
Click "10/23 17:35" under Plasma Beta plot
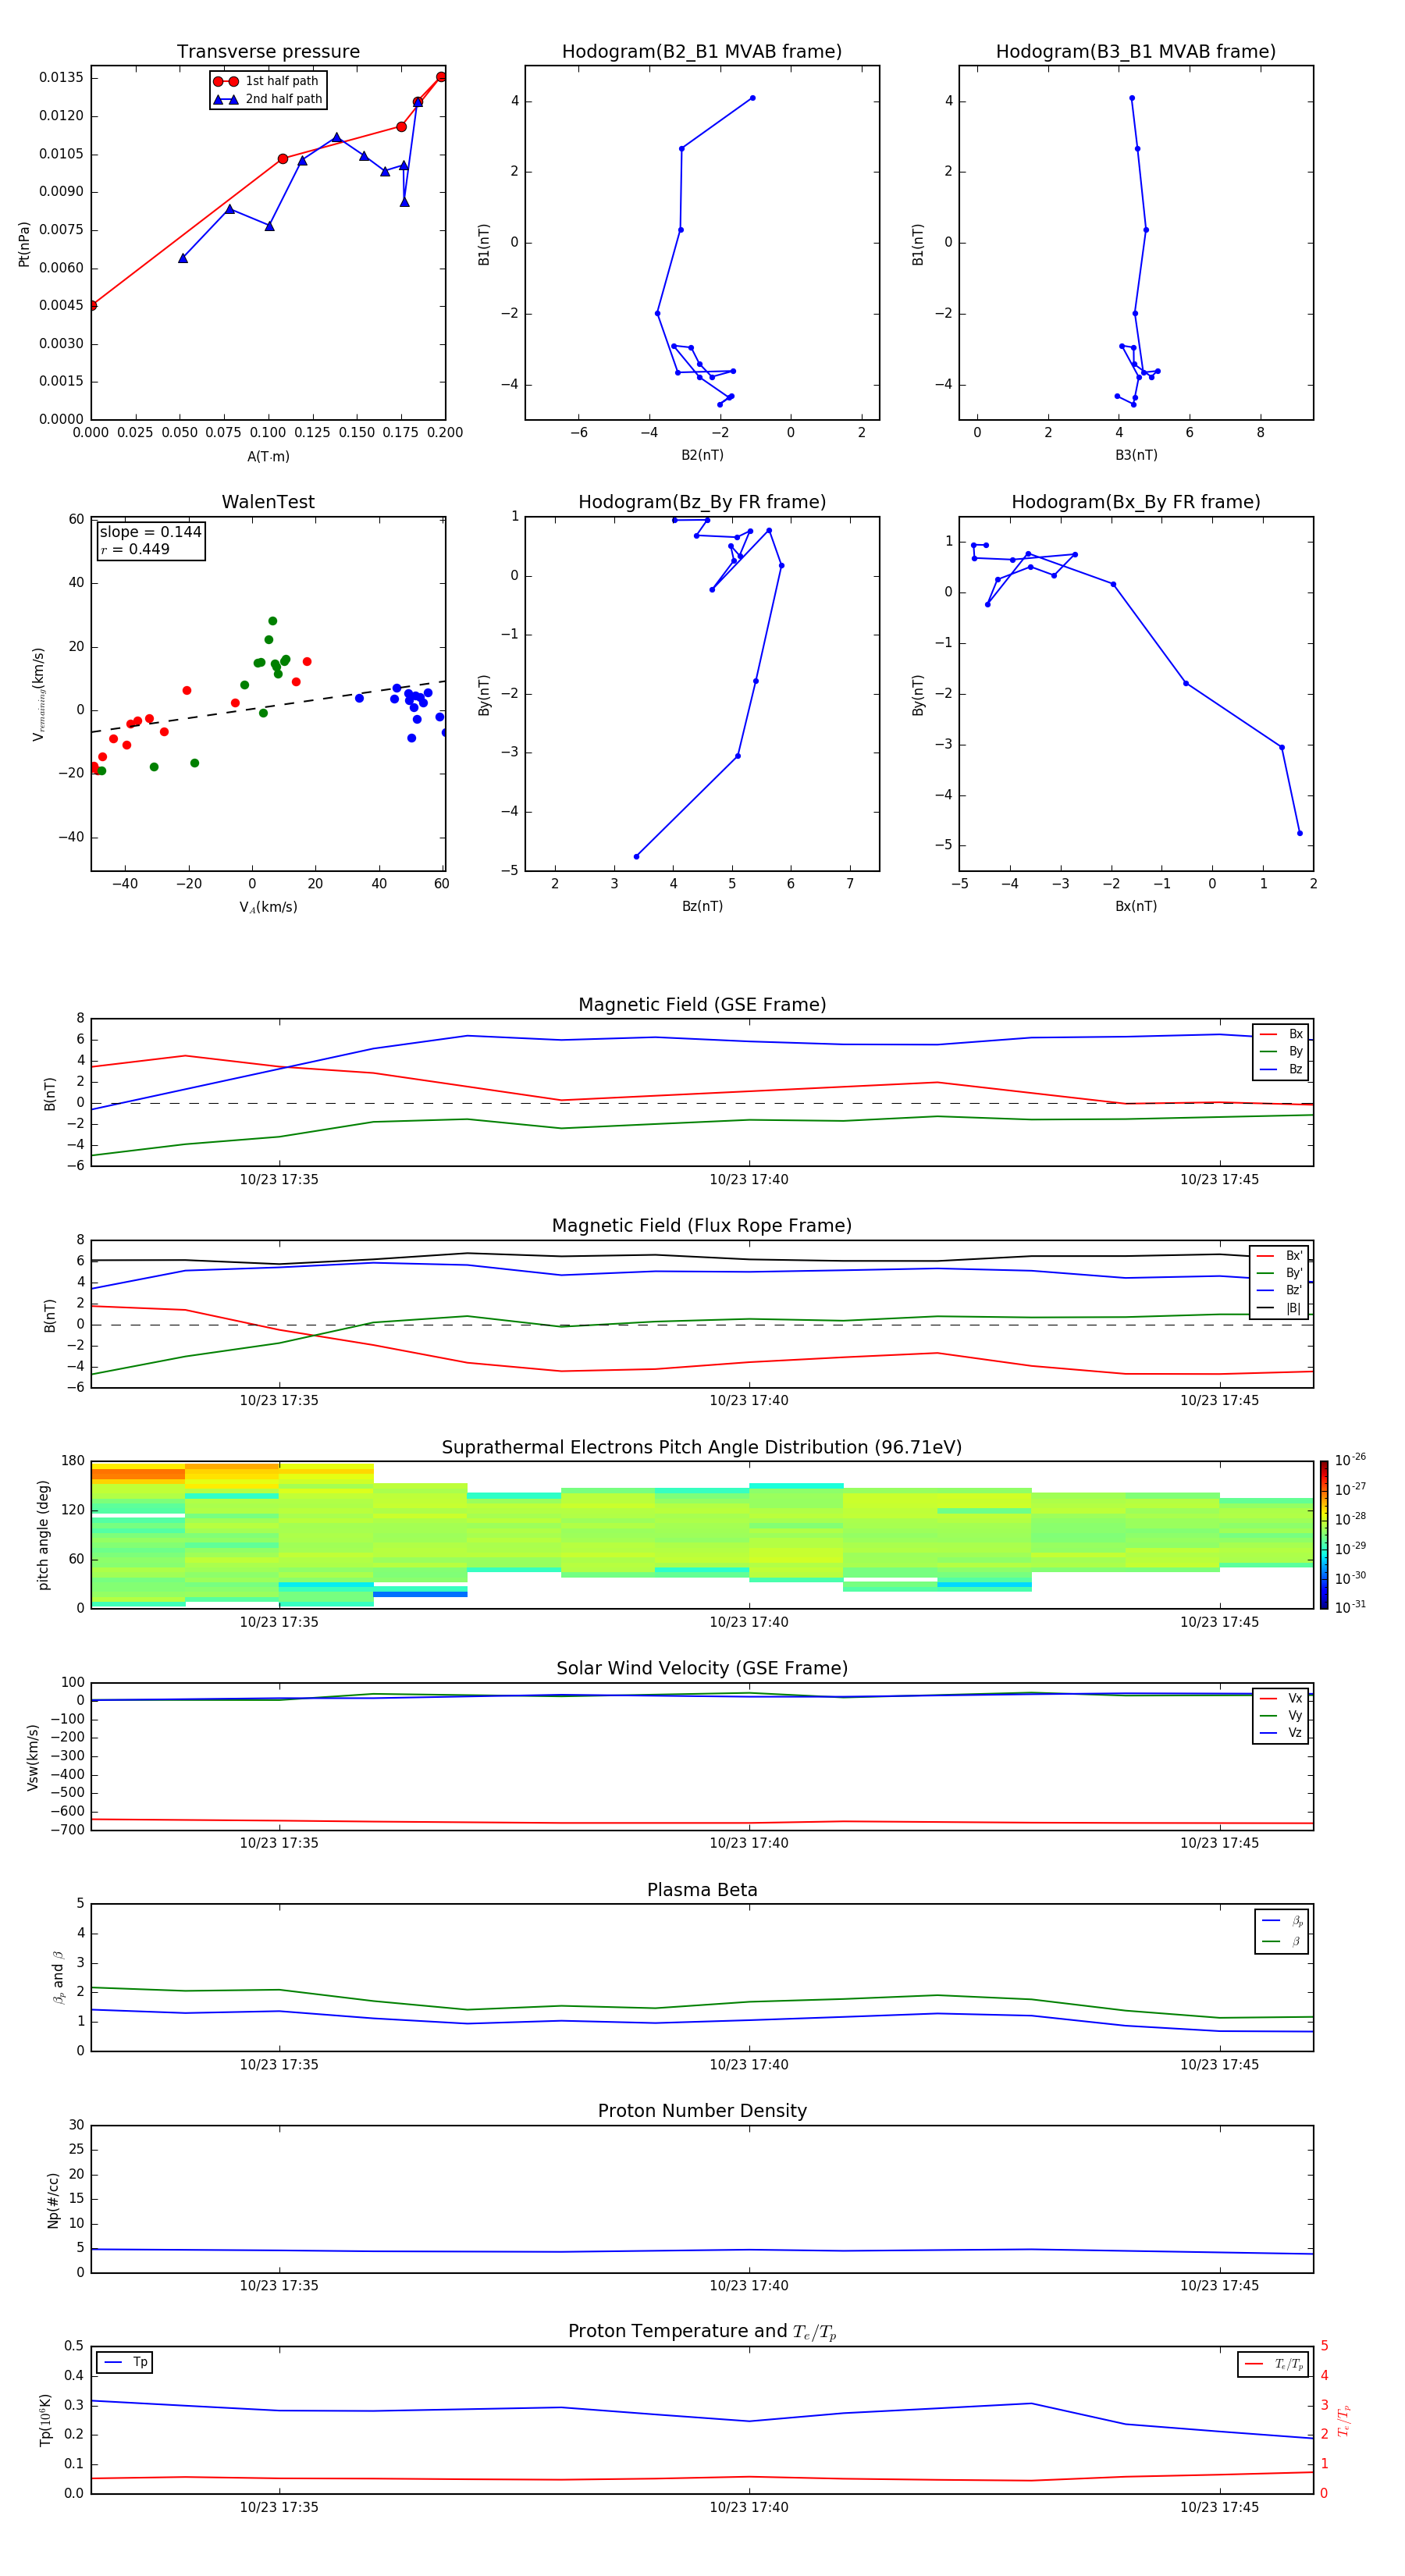pyautogui.click(x=279, y=2065)
